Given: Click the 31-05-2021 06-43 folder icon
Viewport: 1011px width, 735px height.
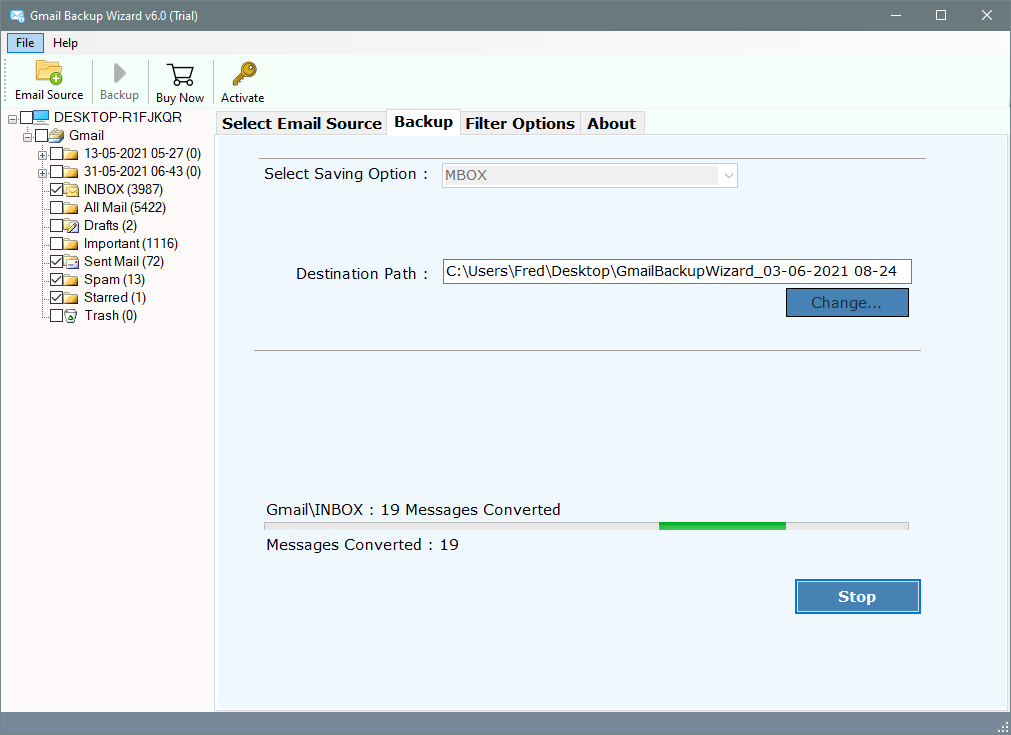Looking at the screenshot, I should pyautogui.click(x=71, y=172).
